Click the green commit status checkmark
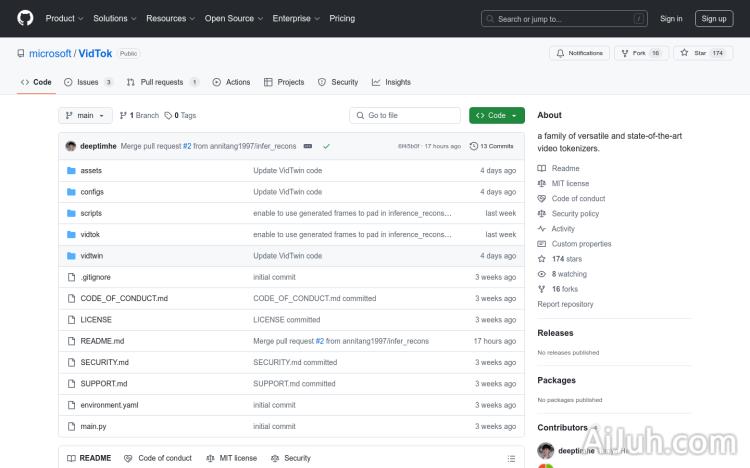This screenshot has width=750, height=468. click(x=326, y=146)
